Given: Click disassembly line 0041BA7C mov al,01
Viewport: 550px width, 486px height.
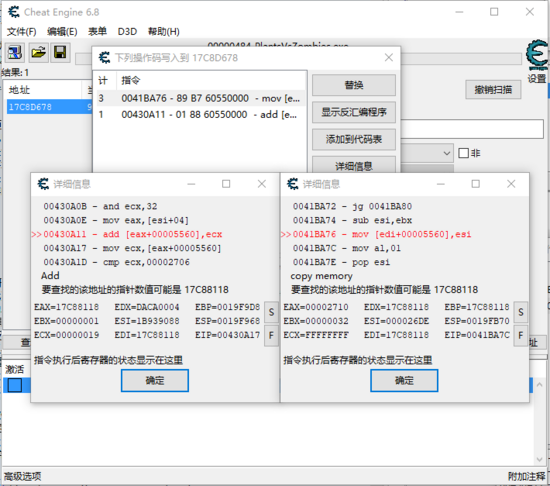Looking at the screenshot, I should pyautogui.click(x=347, y=248).
